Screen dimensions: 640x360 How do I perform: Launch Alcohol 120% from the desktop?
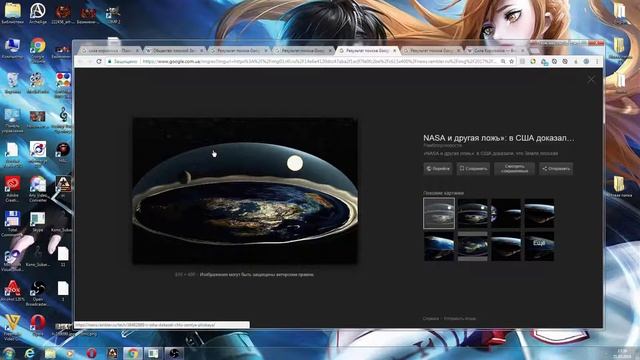pos(12,291)
